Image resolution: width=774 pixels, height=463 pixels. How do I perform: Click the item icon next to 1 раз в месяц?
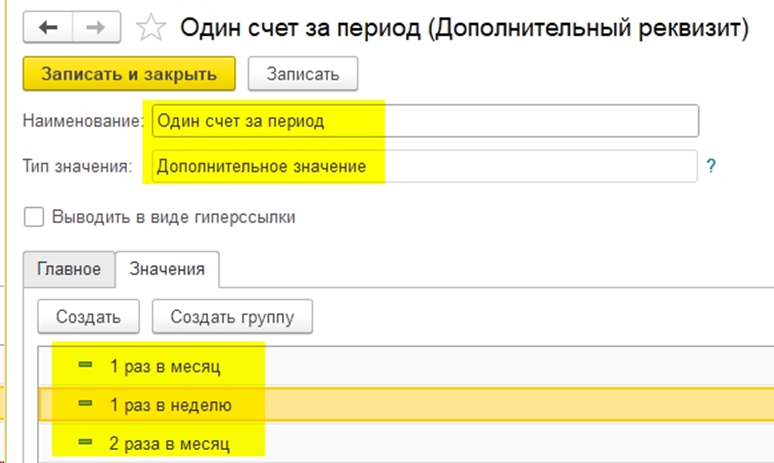85,365
